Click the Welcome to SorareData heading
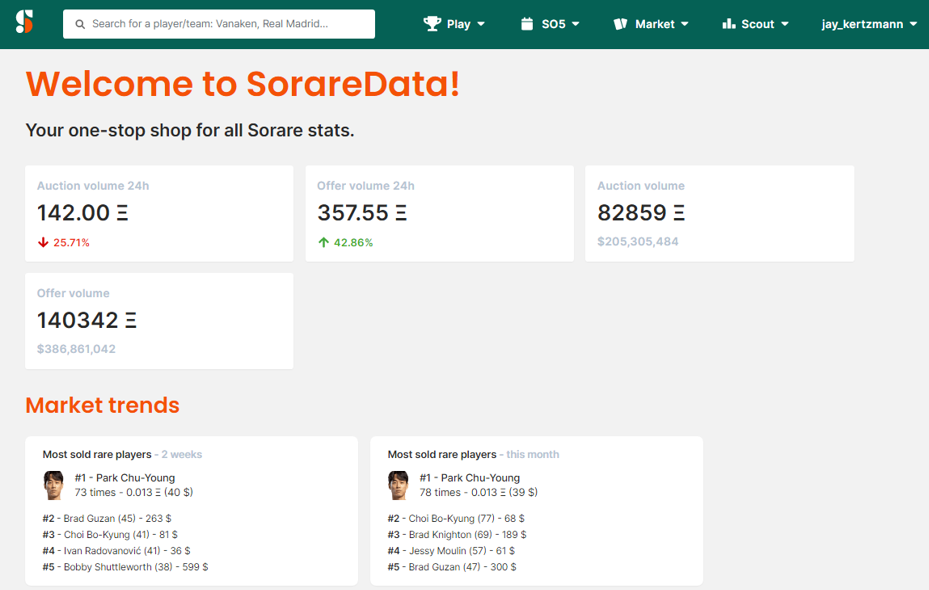Screen dimensions: 929x590 (x=243, y=84)
